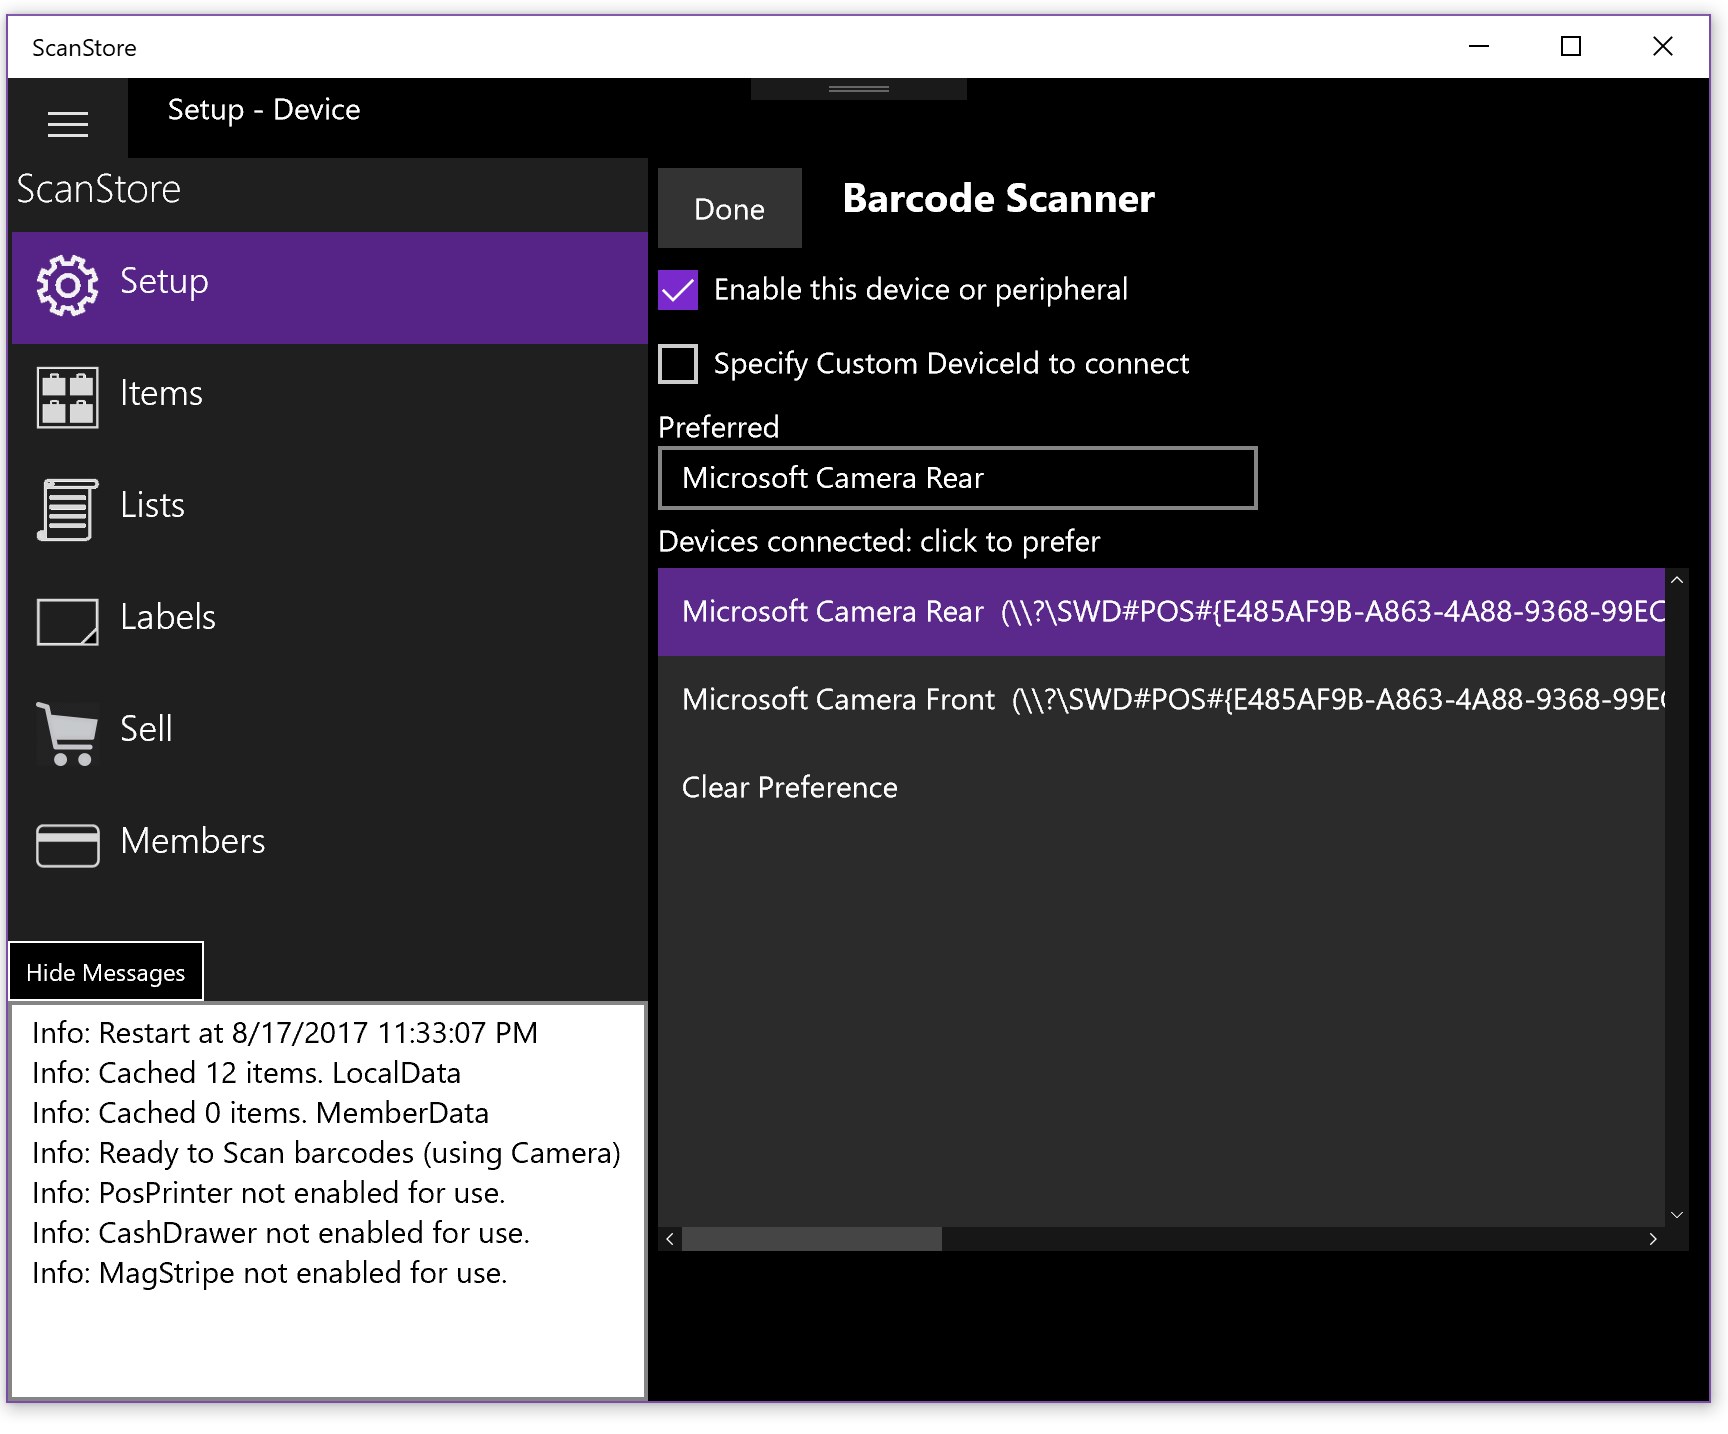This screenshot has height=1434, width=1728.
Task: Click the Setup gear icon
Action: [x=67, y=286]
